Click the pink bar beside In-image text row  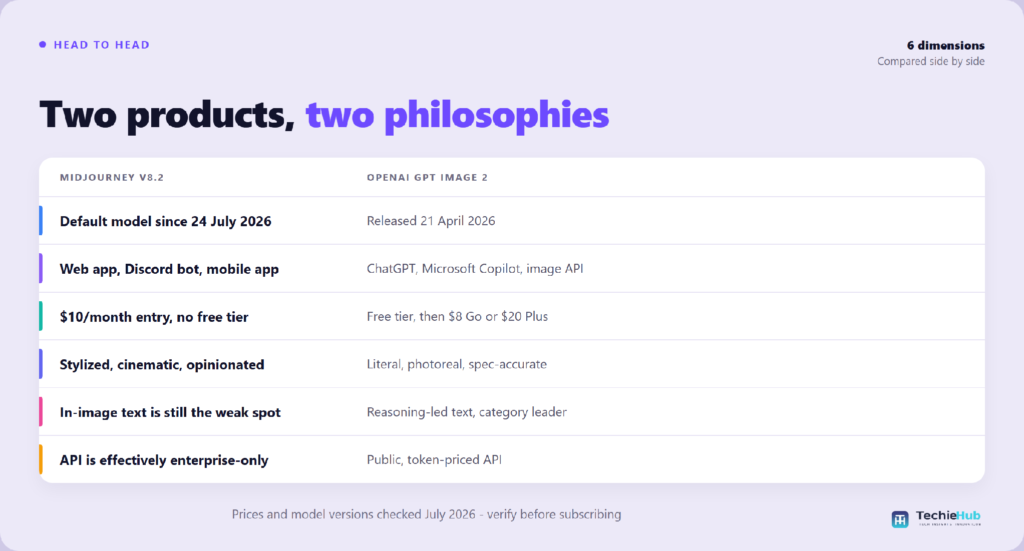(x=41, y=412)
